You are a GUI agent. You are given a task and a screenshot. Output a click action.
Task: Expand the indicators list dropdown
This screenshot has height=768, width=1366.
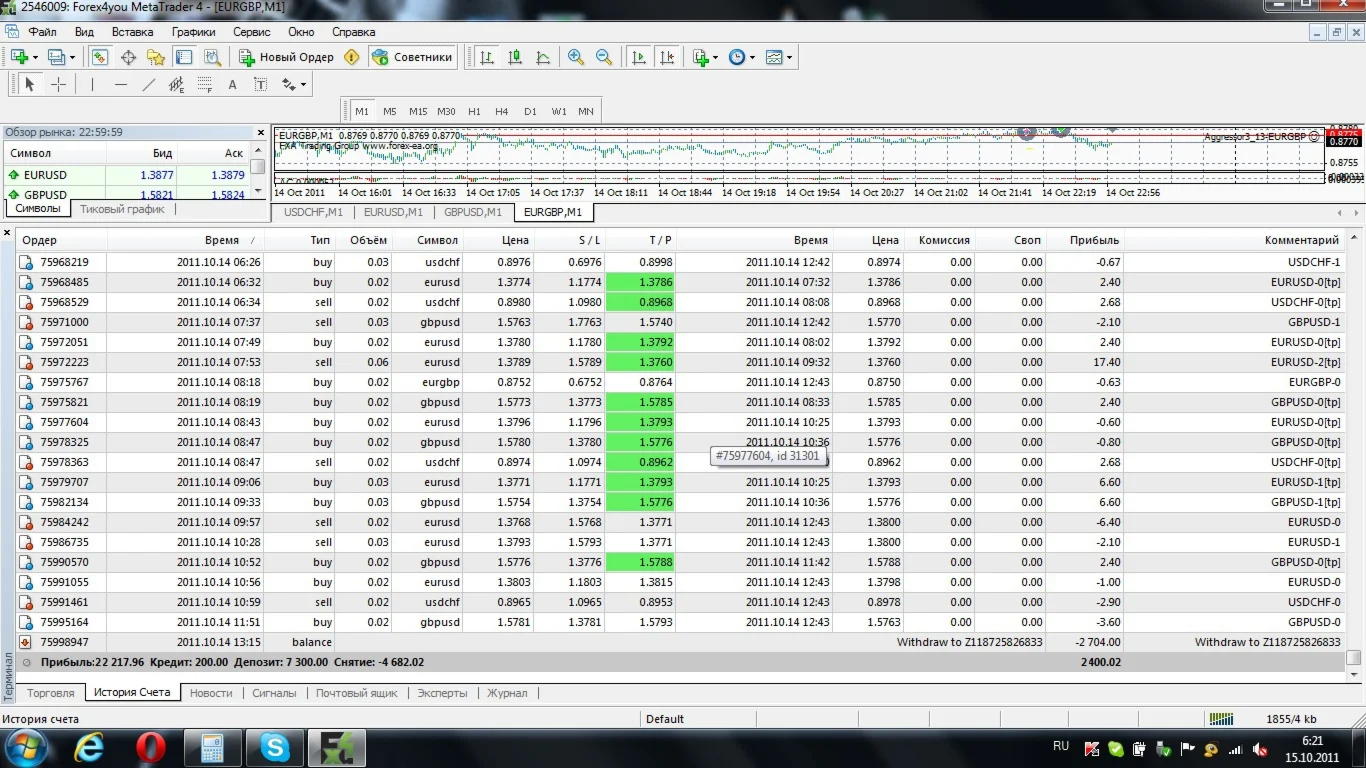(x=716, y=57)
